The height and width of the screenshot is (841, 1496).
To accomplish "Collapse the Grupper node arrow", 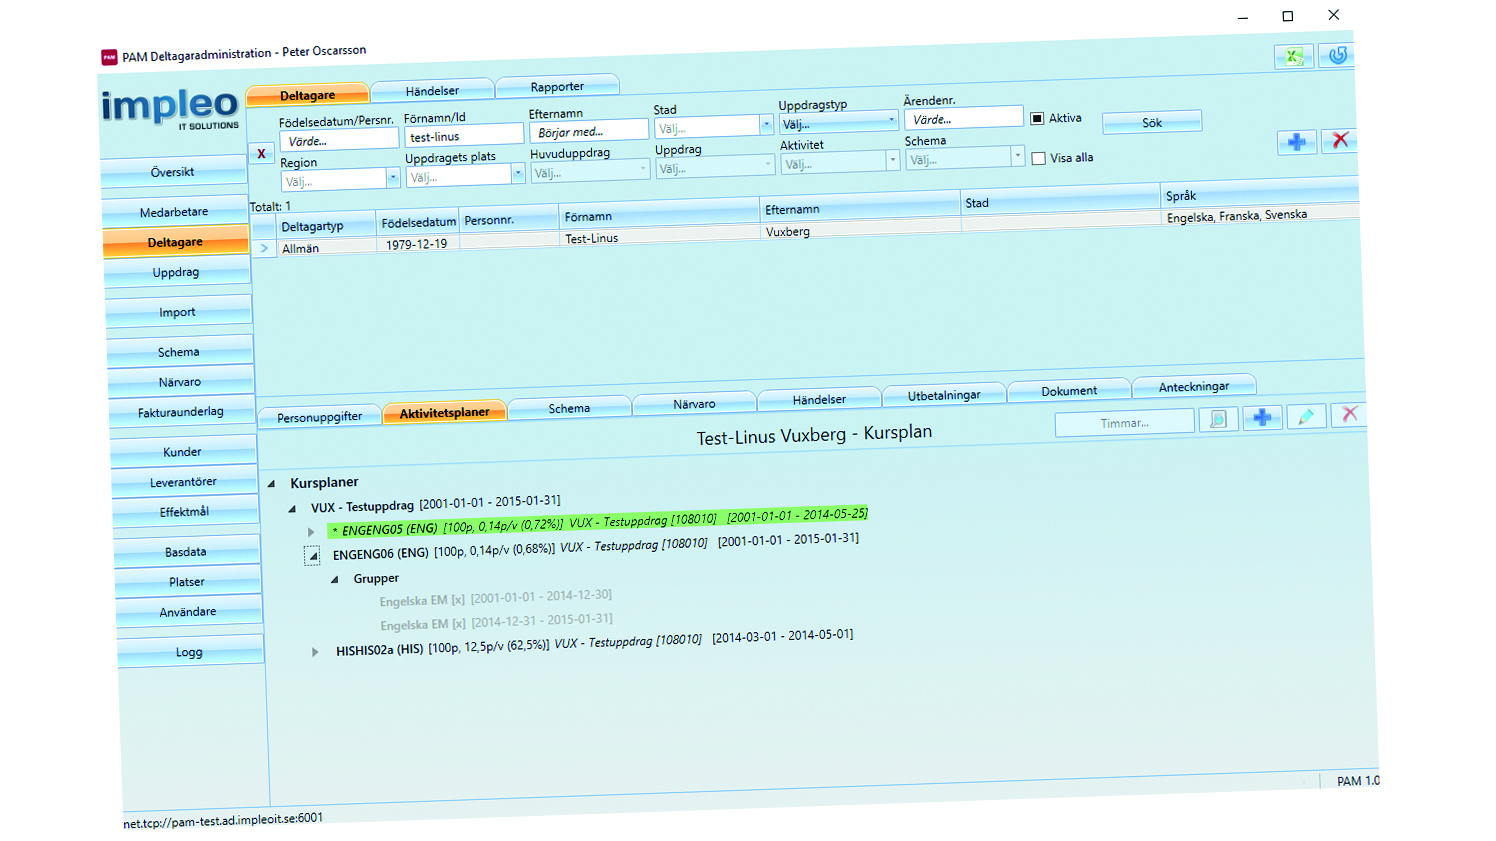I will coord(334,580).
